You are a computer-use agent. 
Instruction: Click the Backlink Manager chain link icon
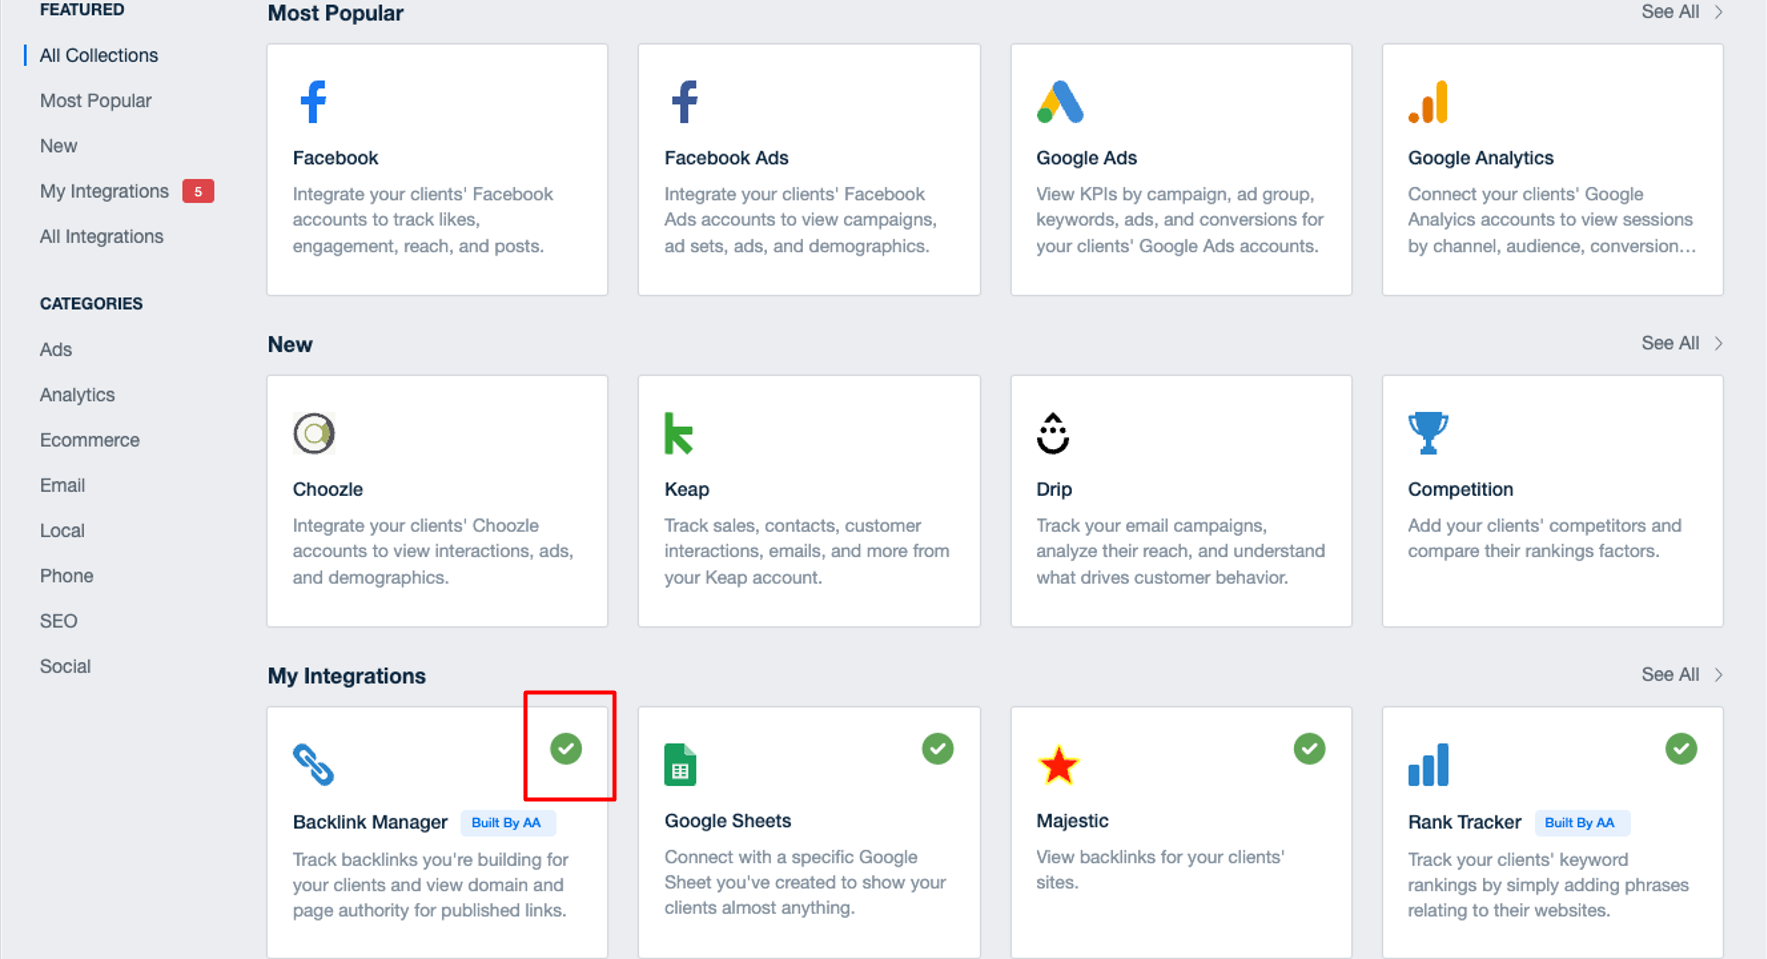313,765
